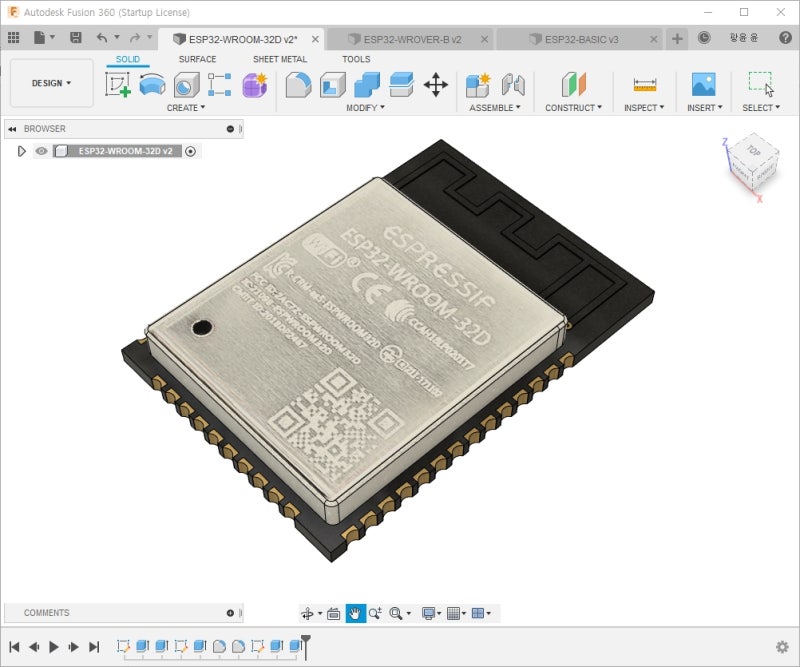Expand the CREATE menu
Screen dimensions: 800x667
186,108
